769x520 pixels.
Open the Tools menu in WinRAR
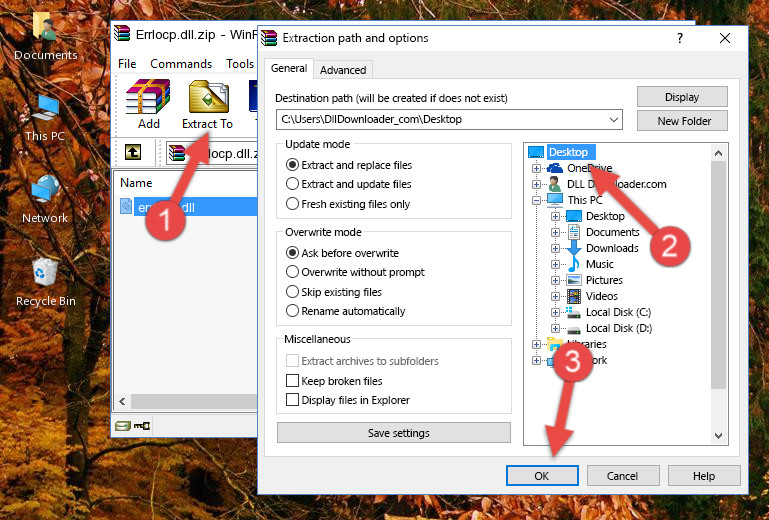tap(239, 64)
